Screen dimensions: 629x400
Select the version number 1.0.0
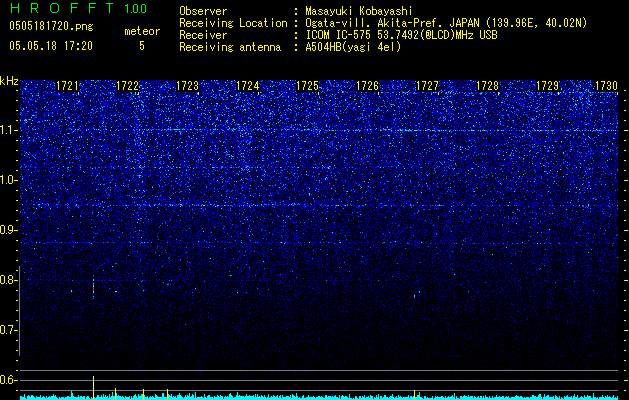pos(136,8)
